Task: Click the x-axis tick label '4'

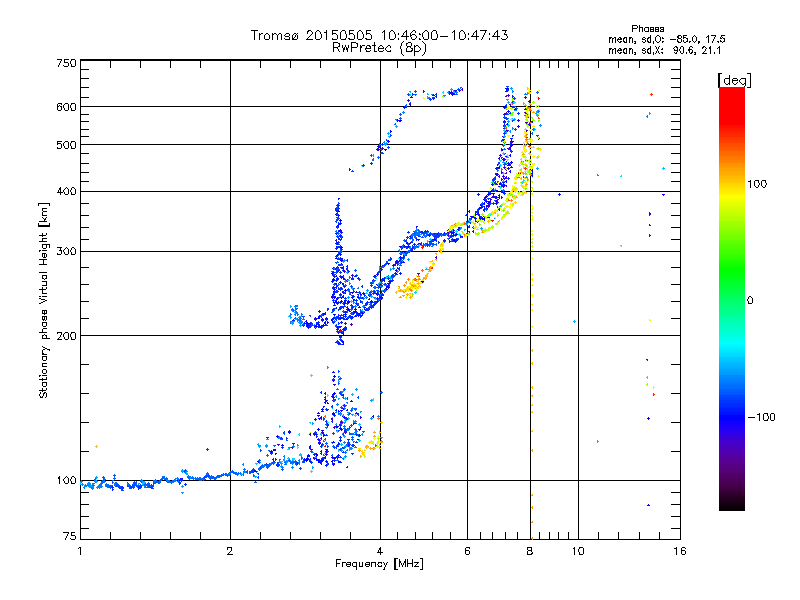Action: tap(380, 551)
